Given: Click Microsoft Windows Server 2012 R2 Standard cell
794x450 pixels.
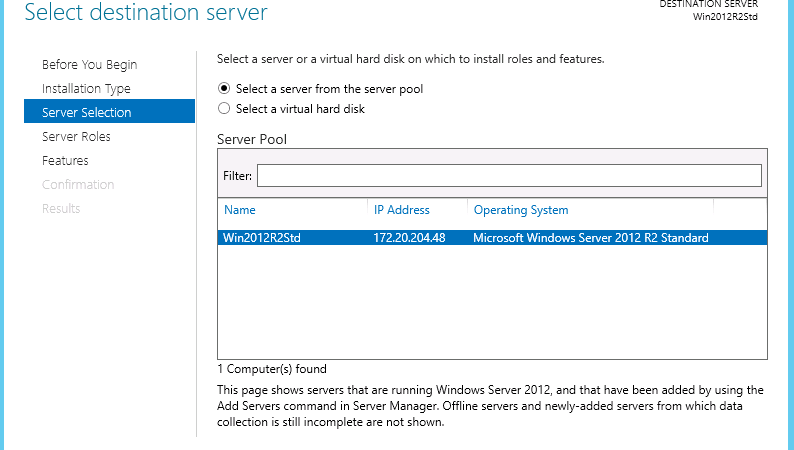Looking at the screenshot, I should [590, 237].
